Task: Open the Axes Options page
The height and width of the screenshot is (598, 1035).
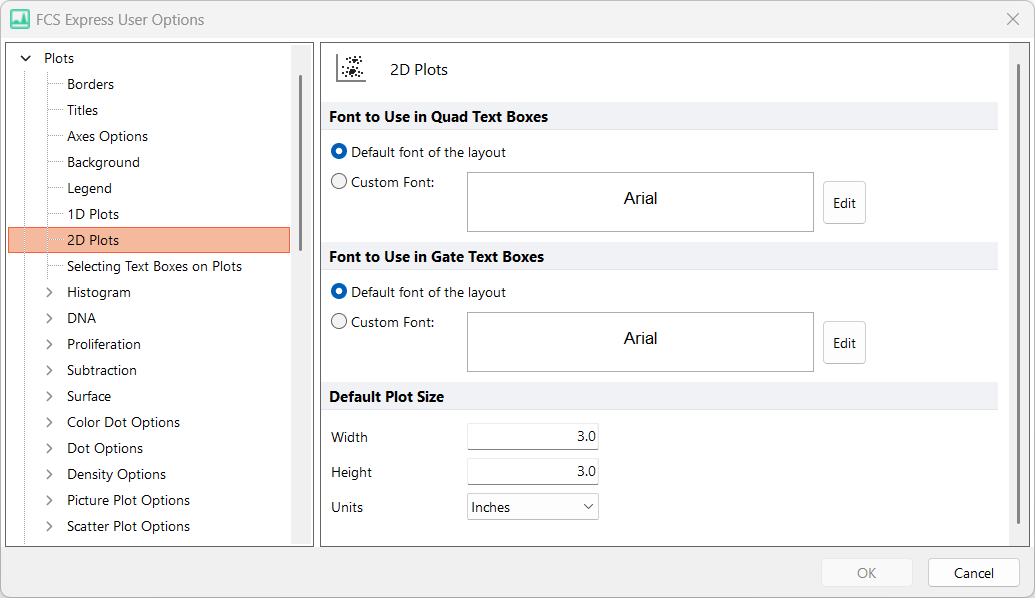Action: point(108,136)
